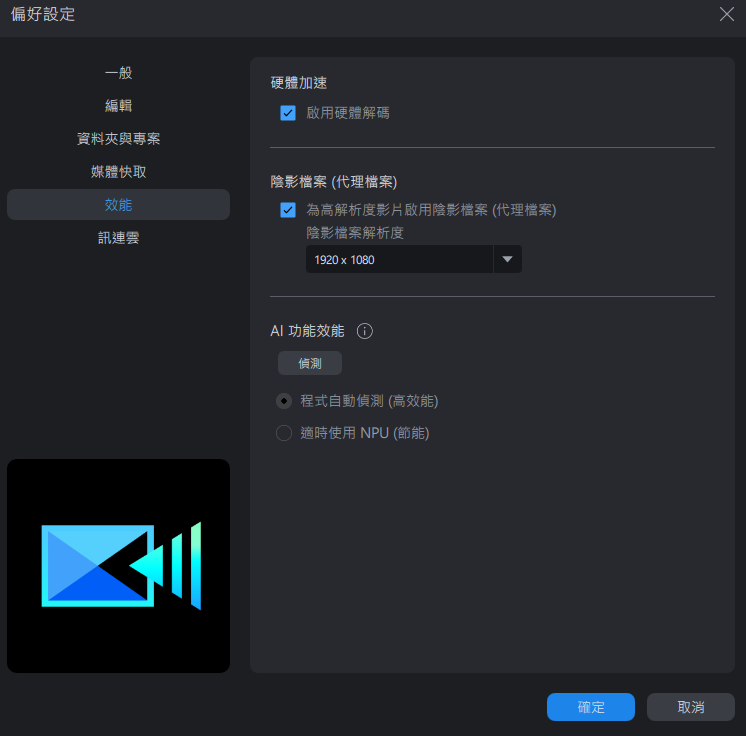The height and width of the screenshot is (736, 746).
Task: Click the AI 功能效能 heading text
Action: [x=307, y=331]
